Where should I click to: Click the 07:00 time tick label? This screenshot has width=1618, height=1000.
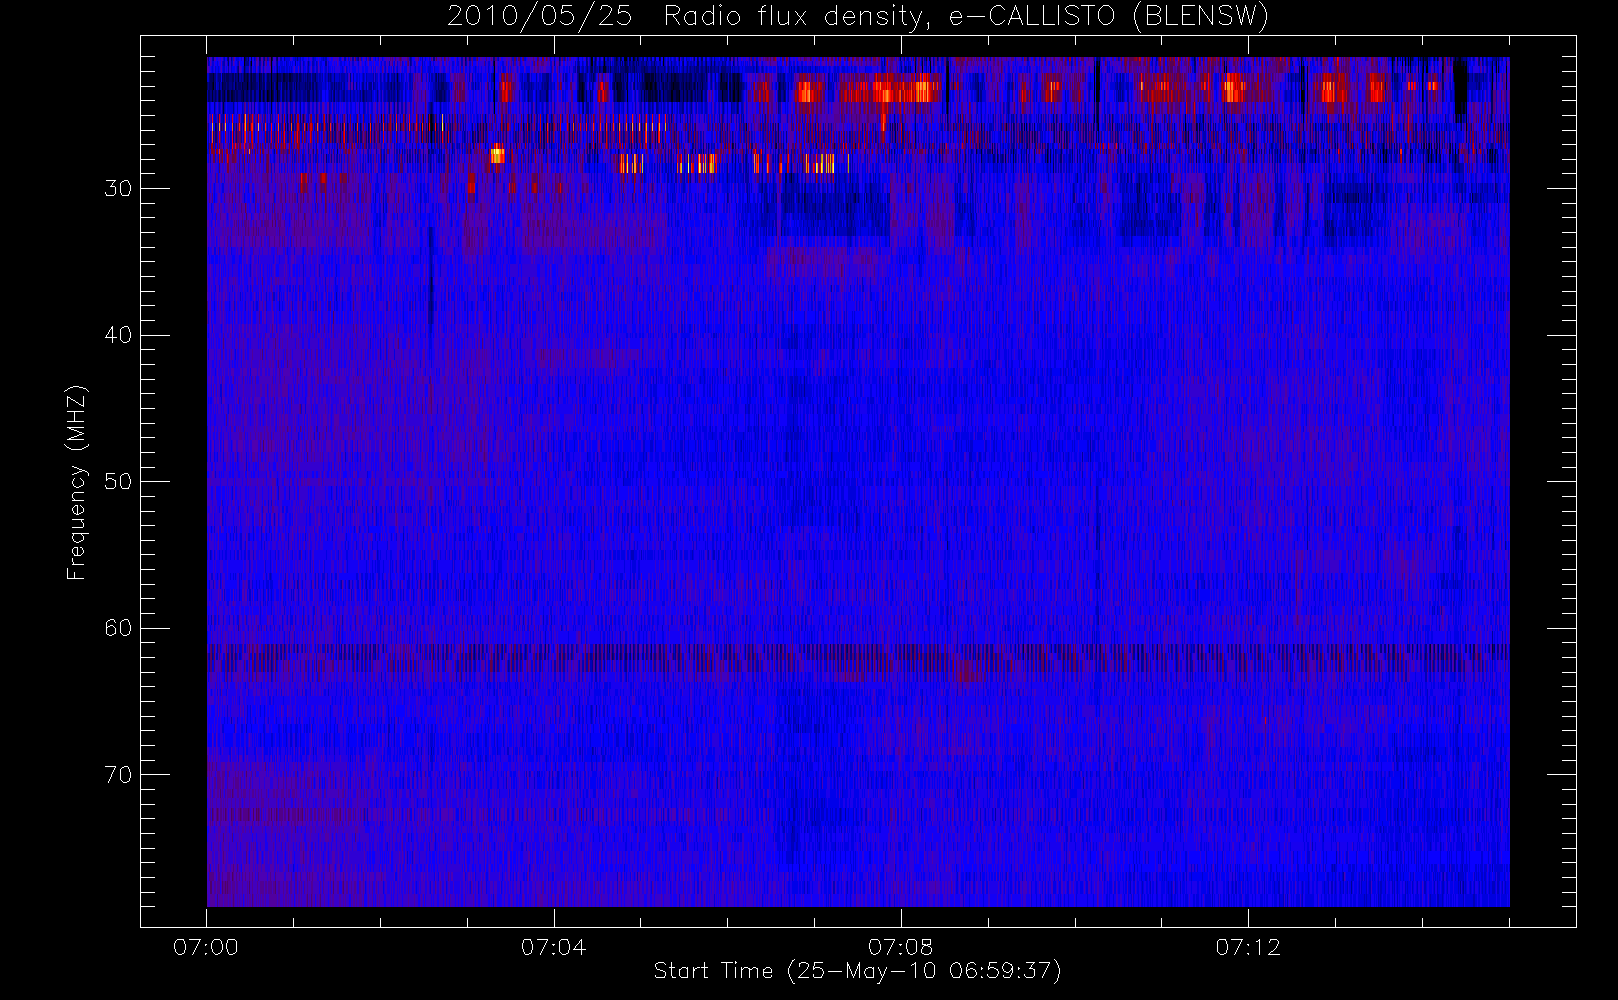(x=206, y=947)
